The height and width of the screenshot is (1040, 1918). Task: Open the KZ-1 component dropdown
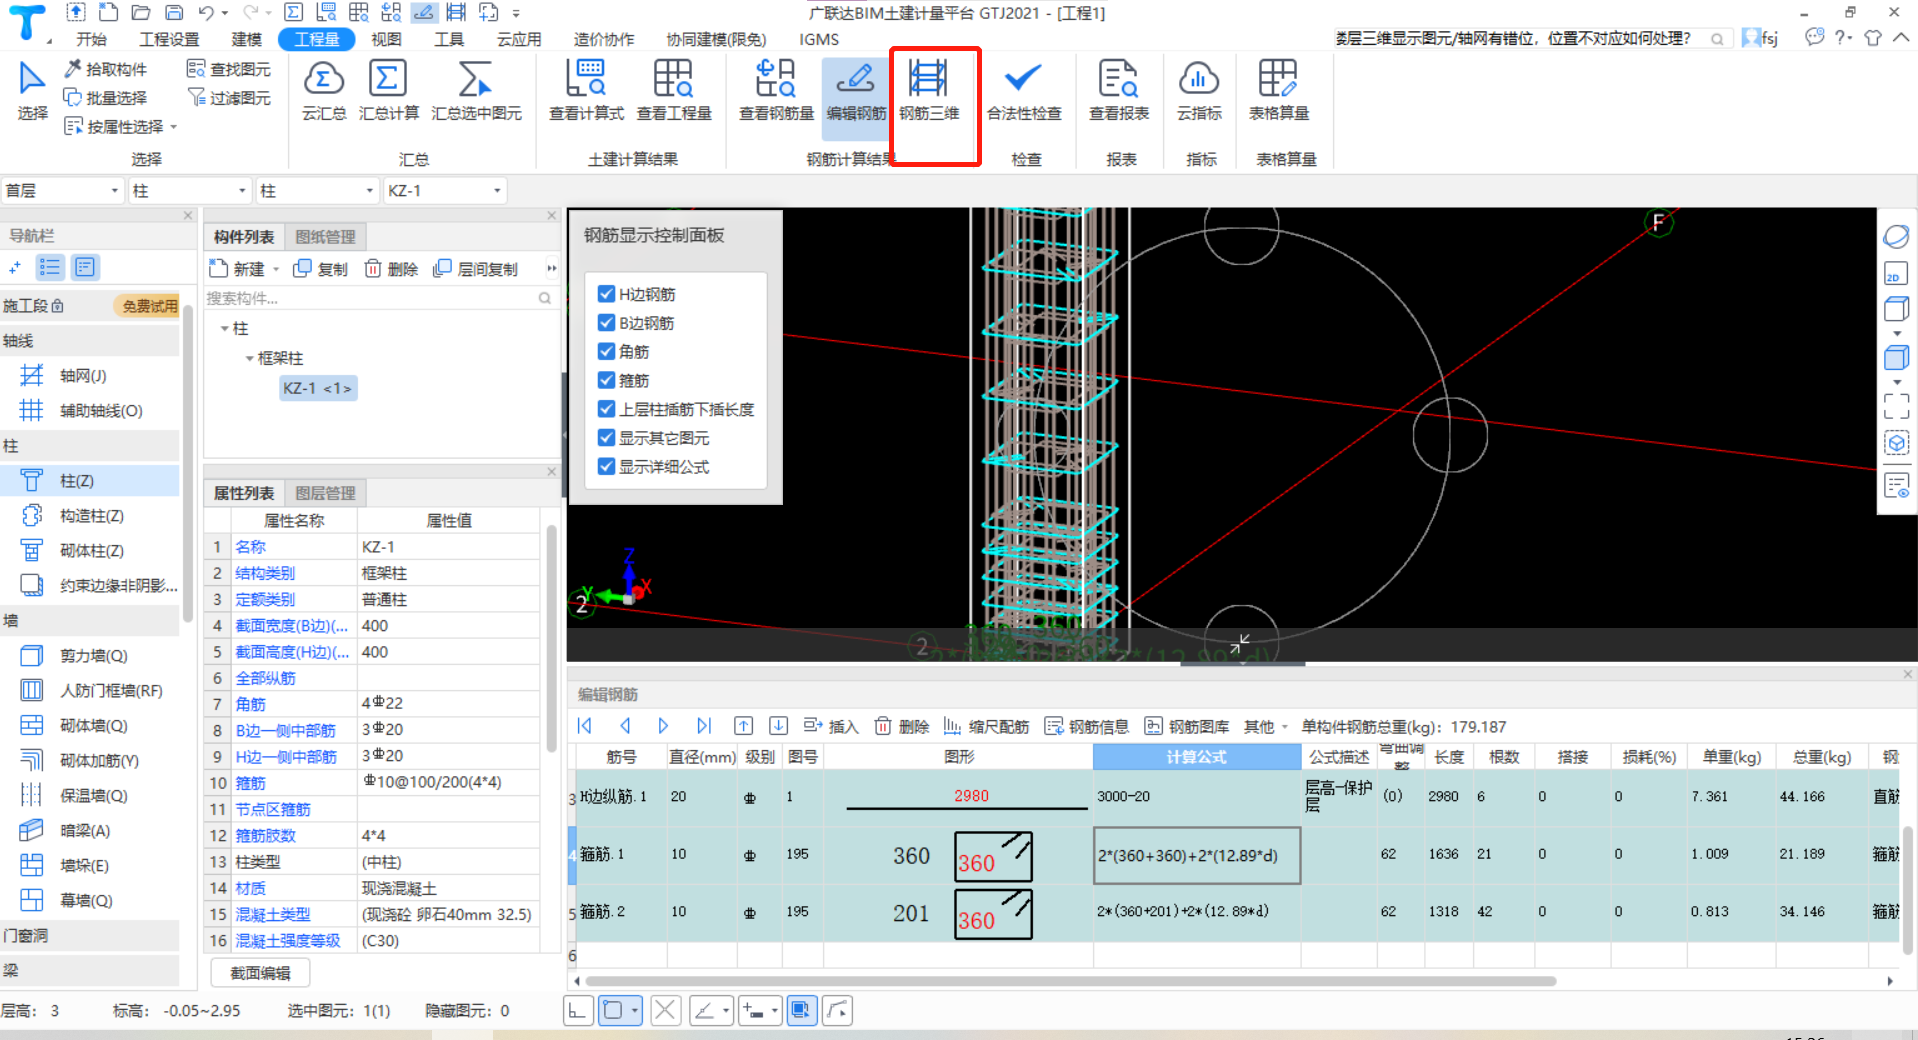(445, 190)
